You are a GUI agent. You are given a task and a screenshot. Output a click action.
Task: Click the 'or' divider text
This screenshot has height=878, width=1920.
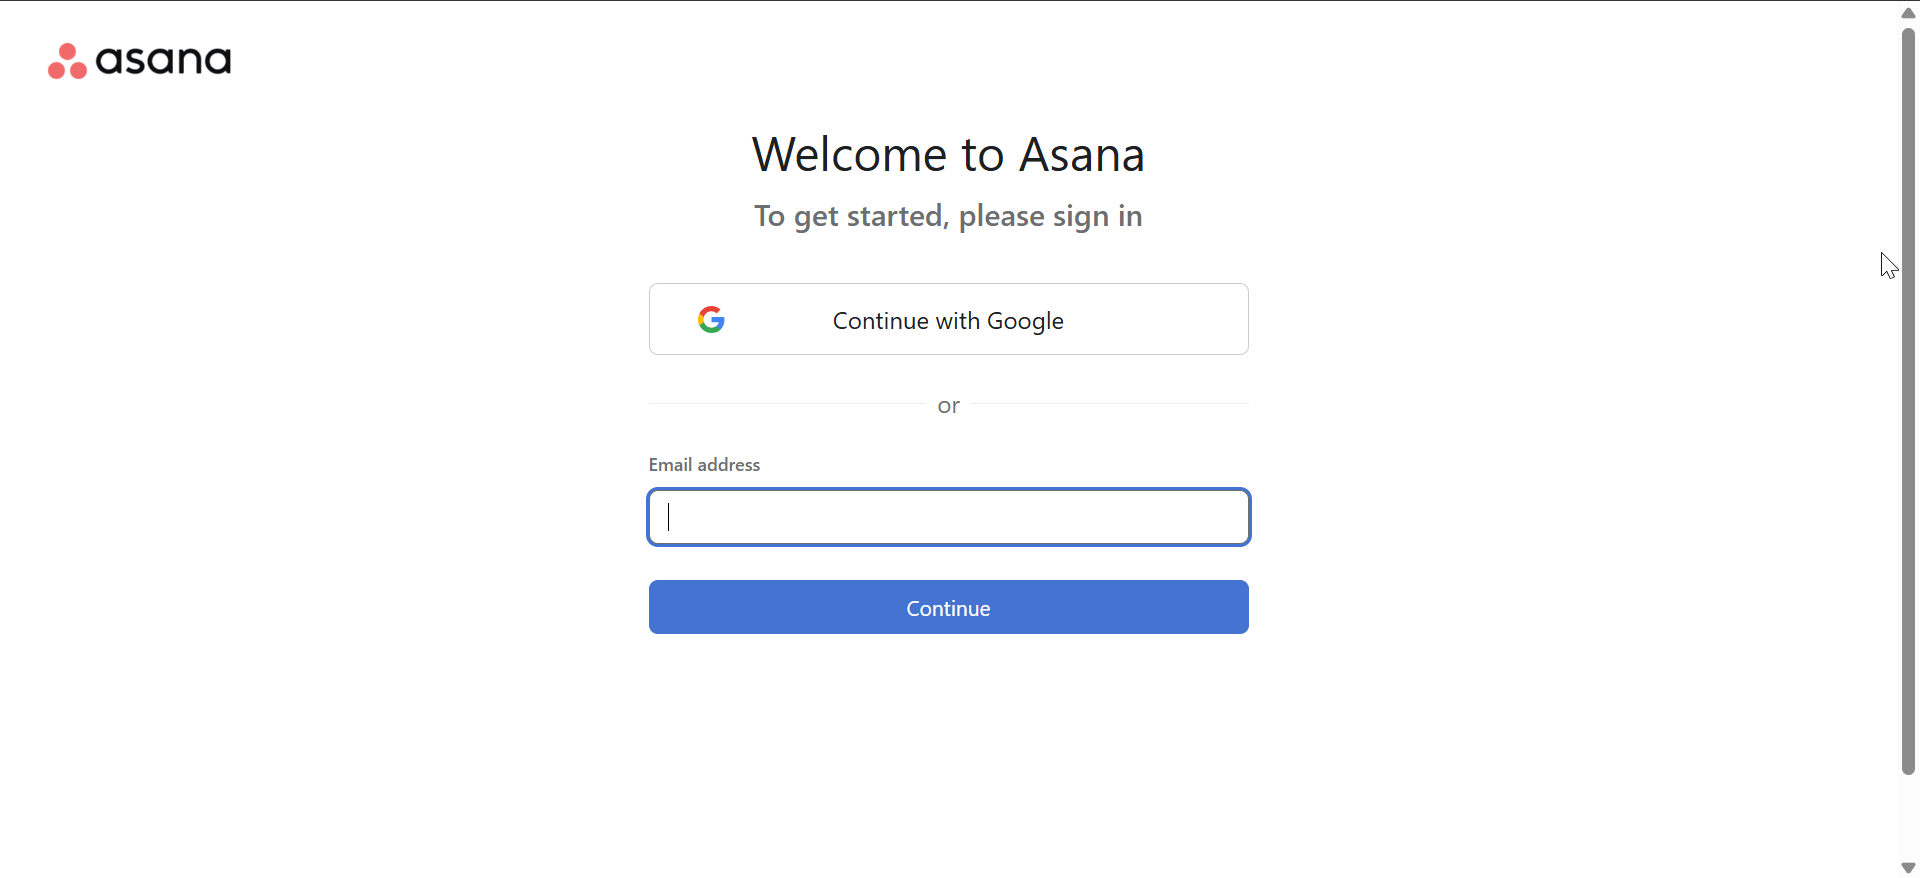click(x=948, y=405)
